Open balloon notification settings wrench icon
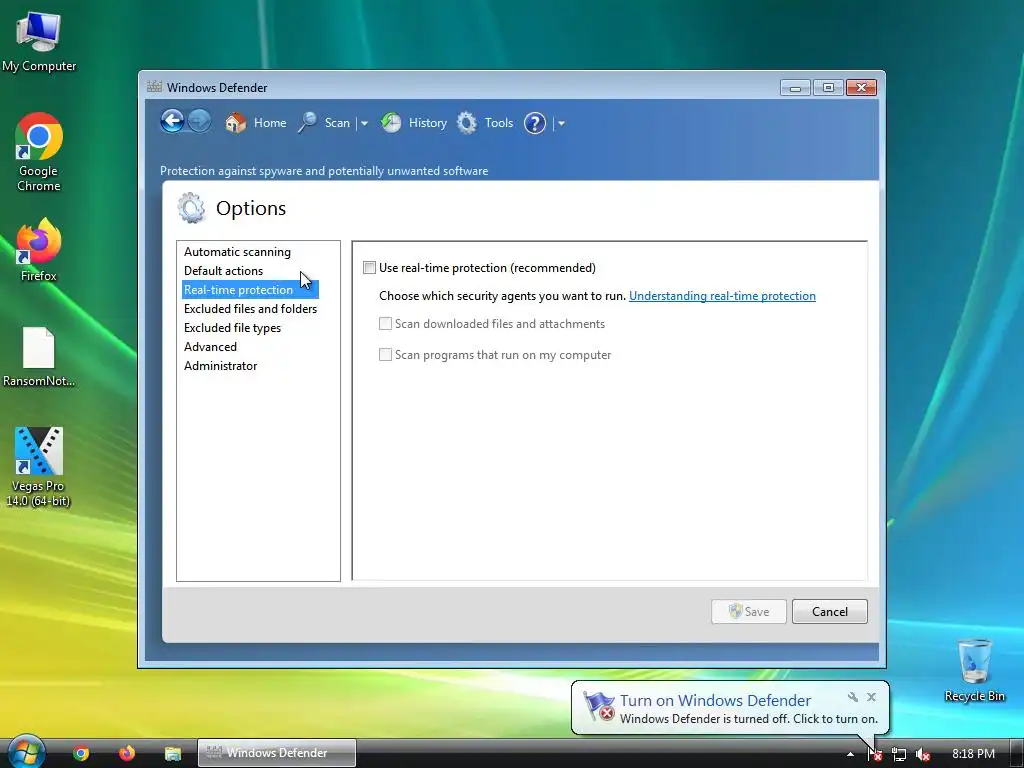Viewport: 1024px width, 768px height. click(x=853, y=697)
